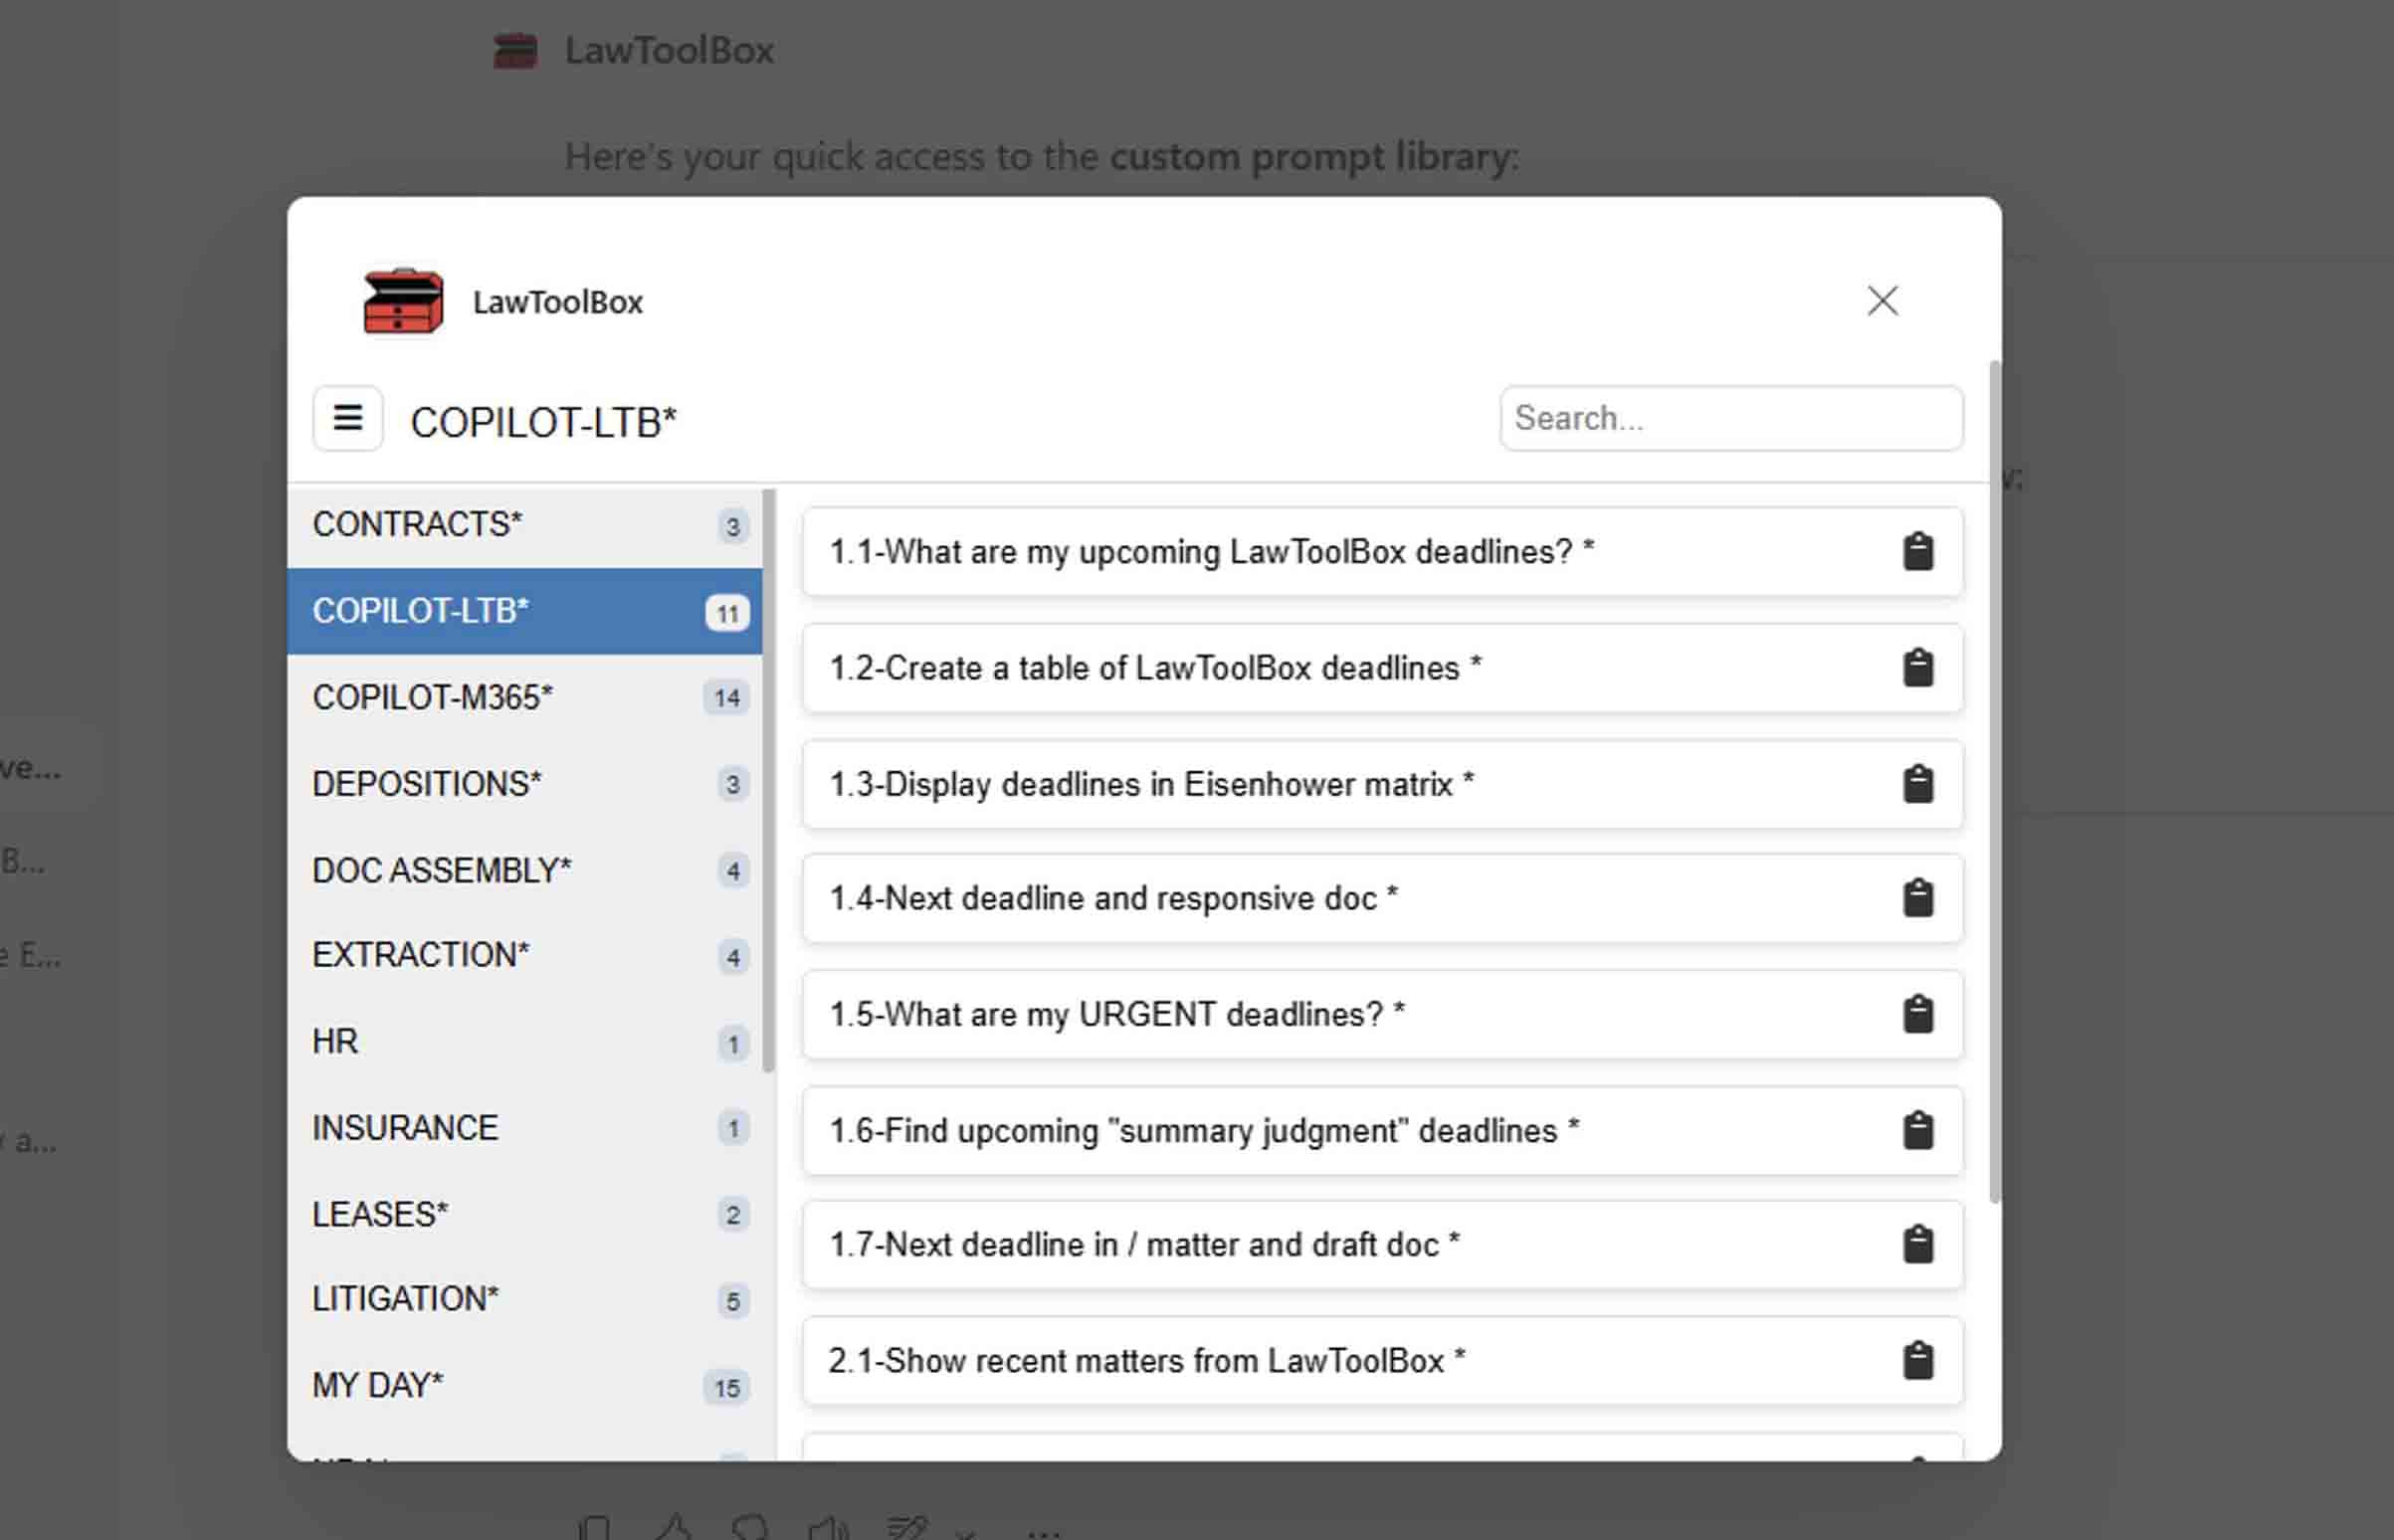Click the LawToolBox icon in background chat header
The width and height of the screenshot is (2394, 1540).
tap(515, 50)
